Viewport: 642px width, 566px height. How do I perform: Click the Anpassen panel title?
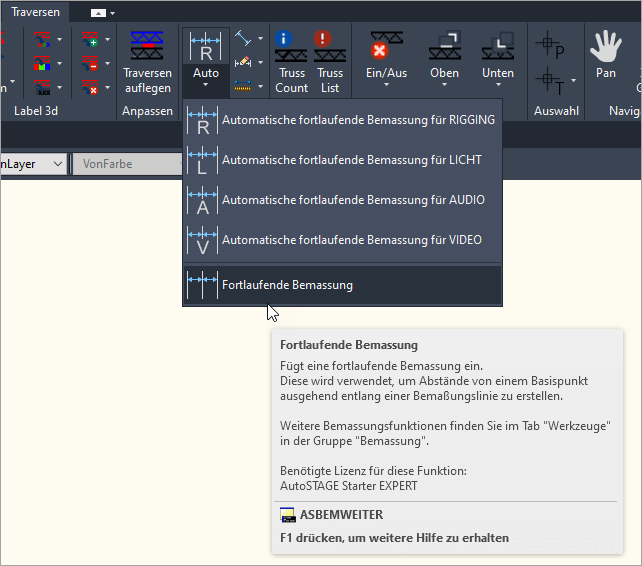147,111
